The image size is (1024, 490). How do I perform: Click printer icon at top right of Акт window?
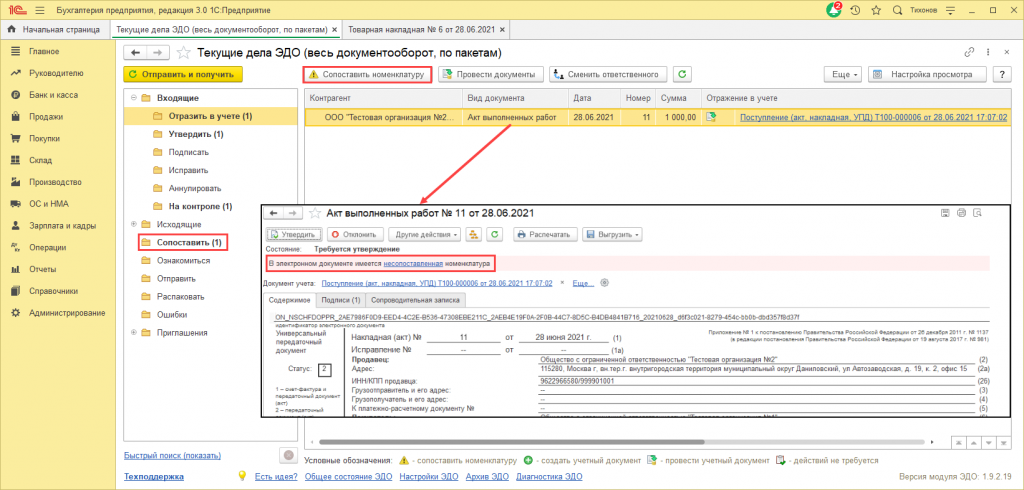pyautogui.click(x=961, y=212)
